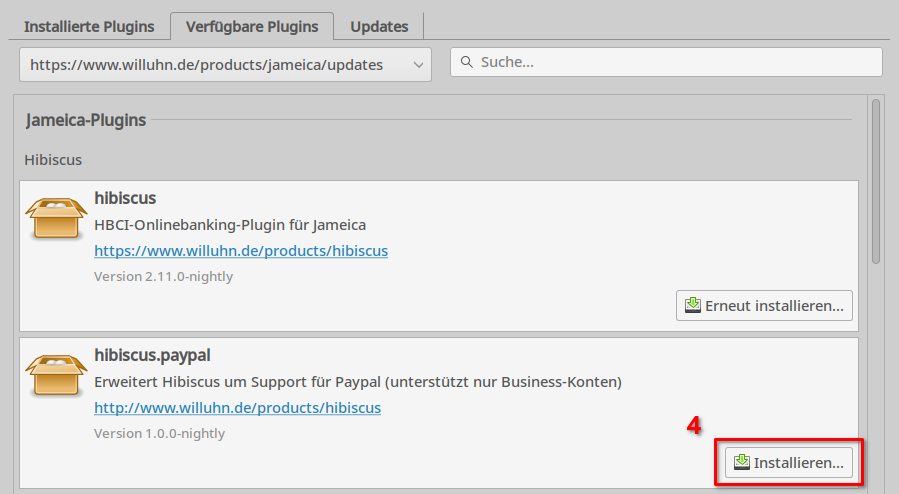Go to the Updates tab
The height and width of the screenshot is (494, 899).
click(379, 26)
